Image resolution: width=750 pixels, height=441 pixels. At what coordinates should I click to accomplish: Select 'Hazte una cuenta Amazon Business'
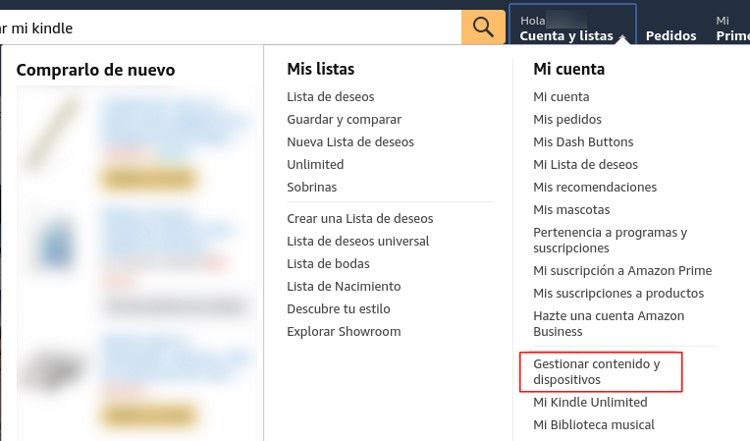608,323
